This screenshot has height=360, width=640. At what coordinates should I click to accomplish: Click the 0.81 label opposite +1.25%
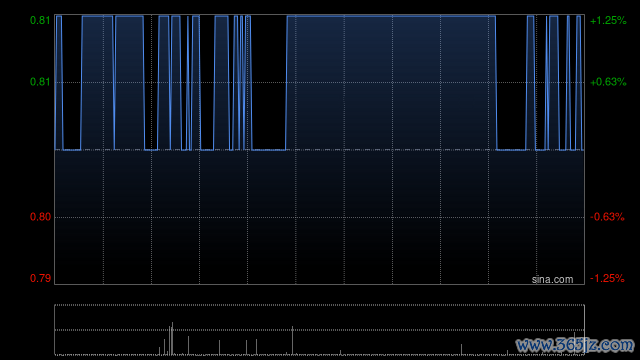pos(40,20)
